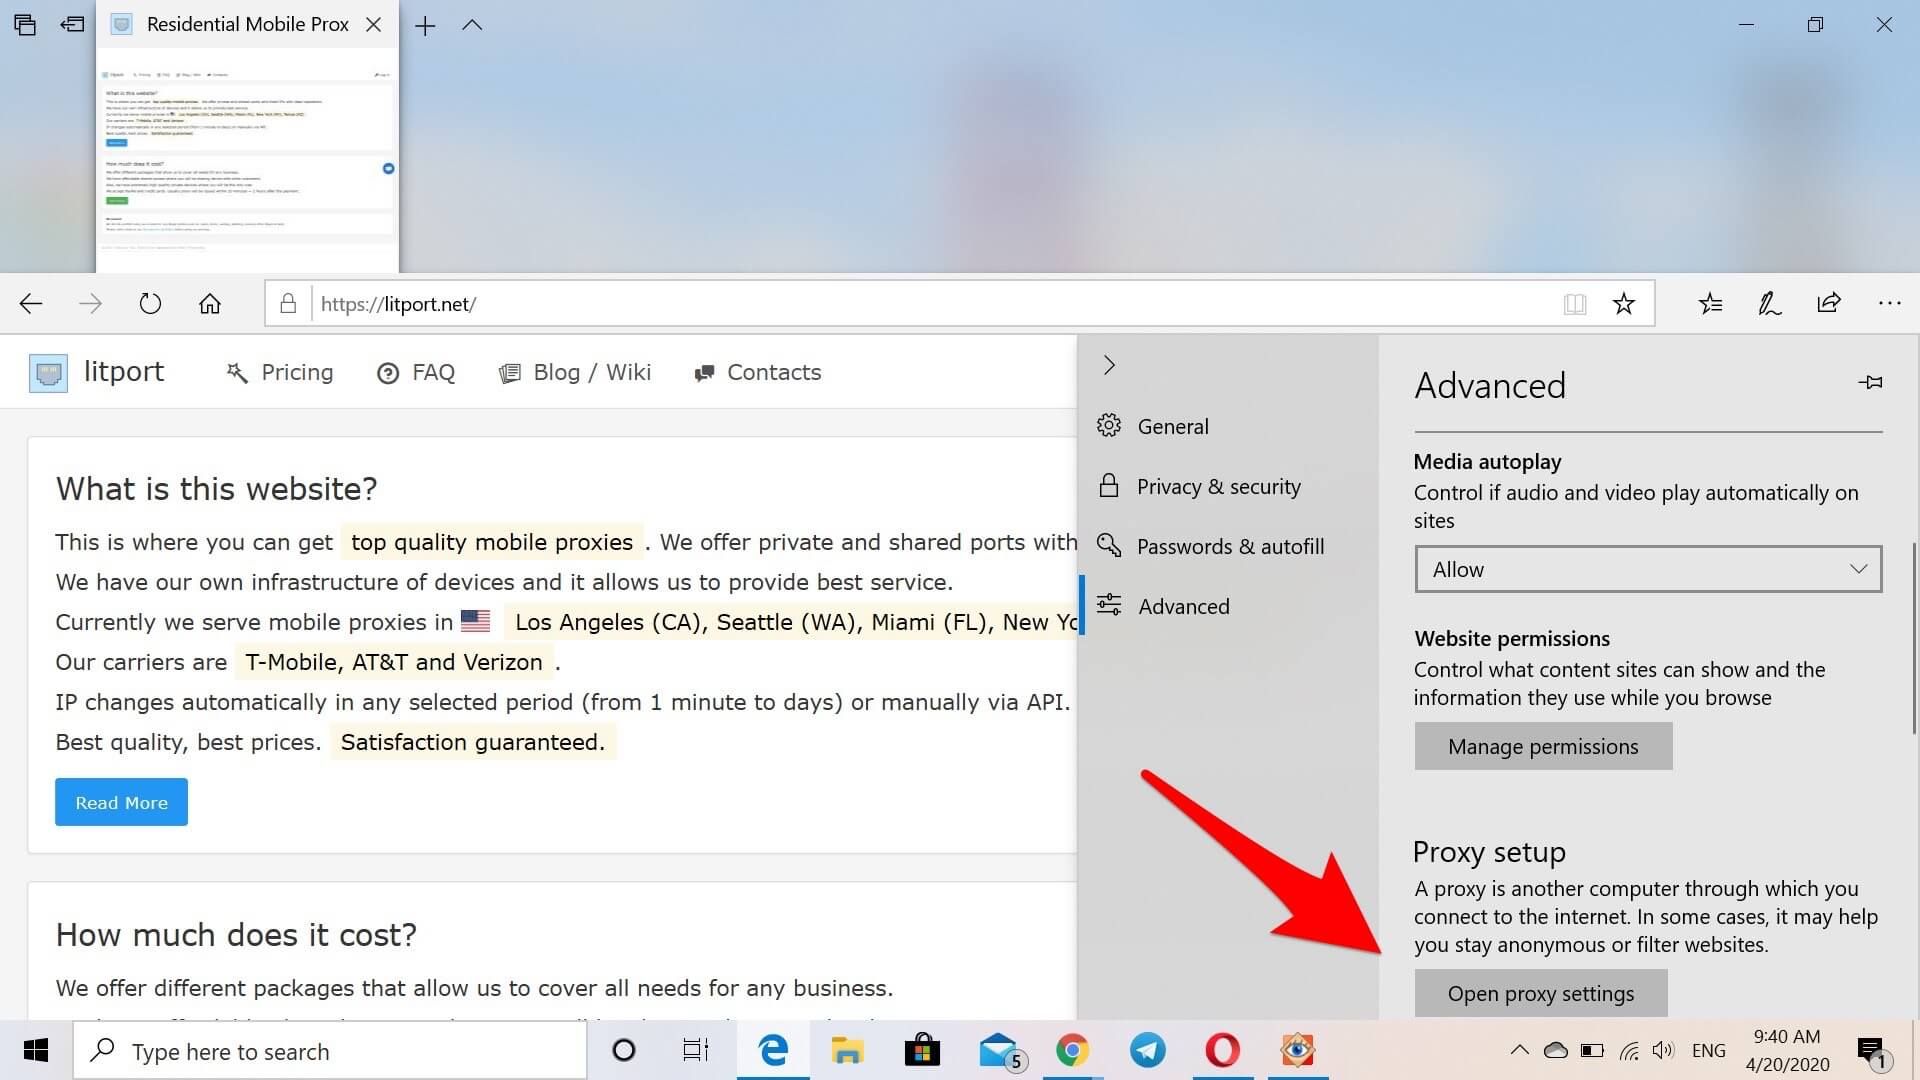
Task: Share this page icon
Action: tap(1829, 303)
